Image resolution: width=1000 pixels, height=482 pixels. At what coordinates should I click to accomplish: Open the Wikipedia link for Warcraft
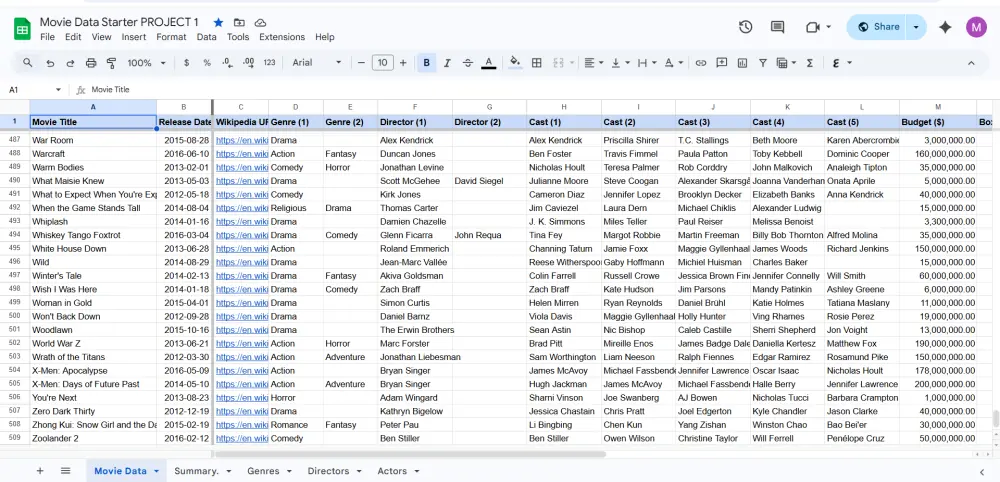(x=242, y=154)
